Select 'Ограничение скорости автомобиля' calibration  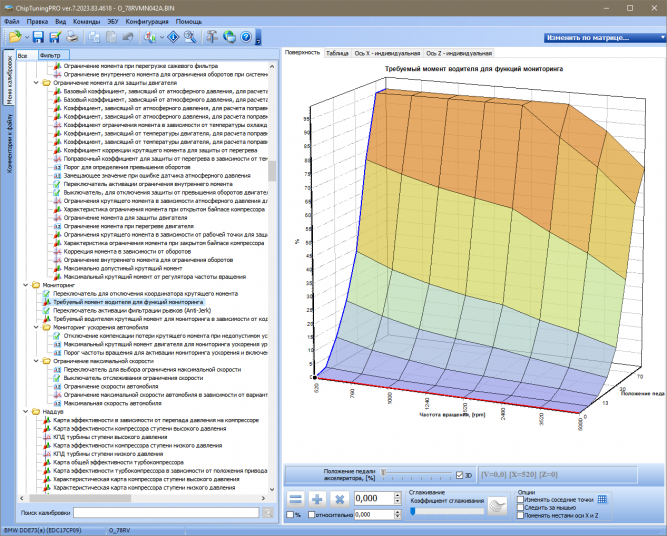coord(111,386)
